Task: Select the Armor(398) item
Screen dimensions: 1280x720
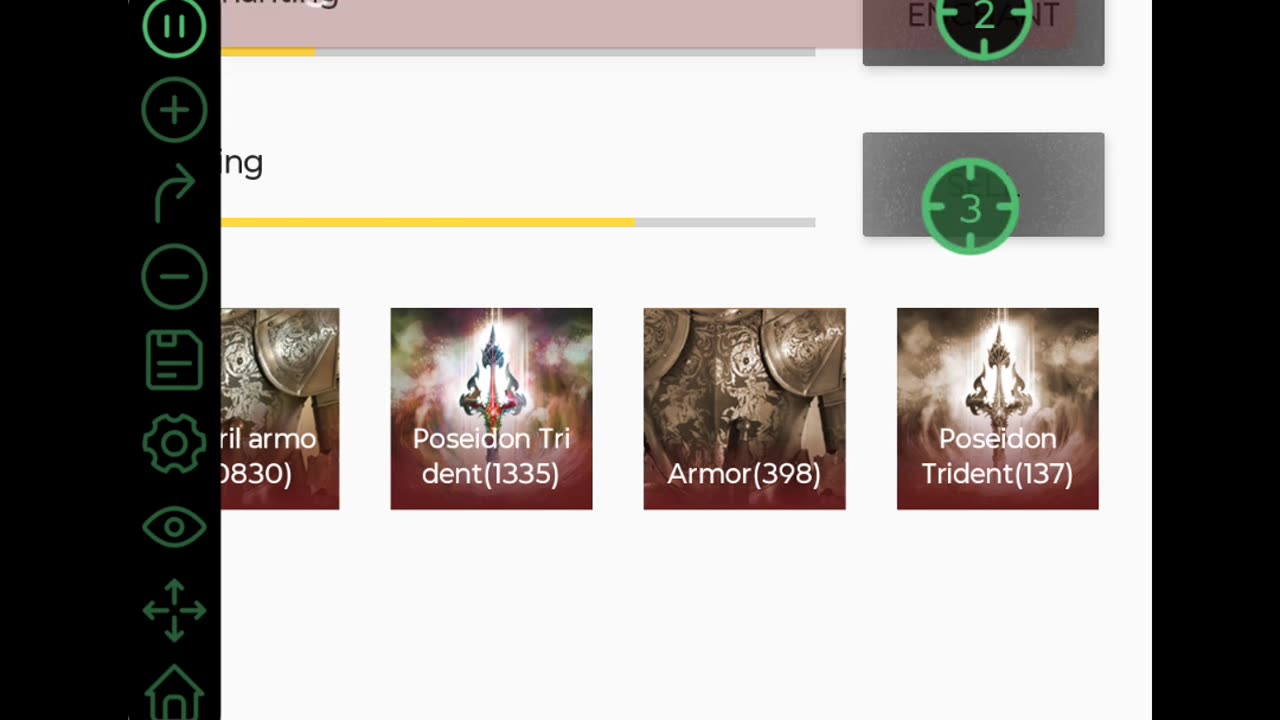Action: [744, 409]
